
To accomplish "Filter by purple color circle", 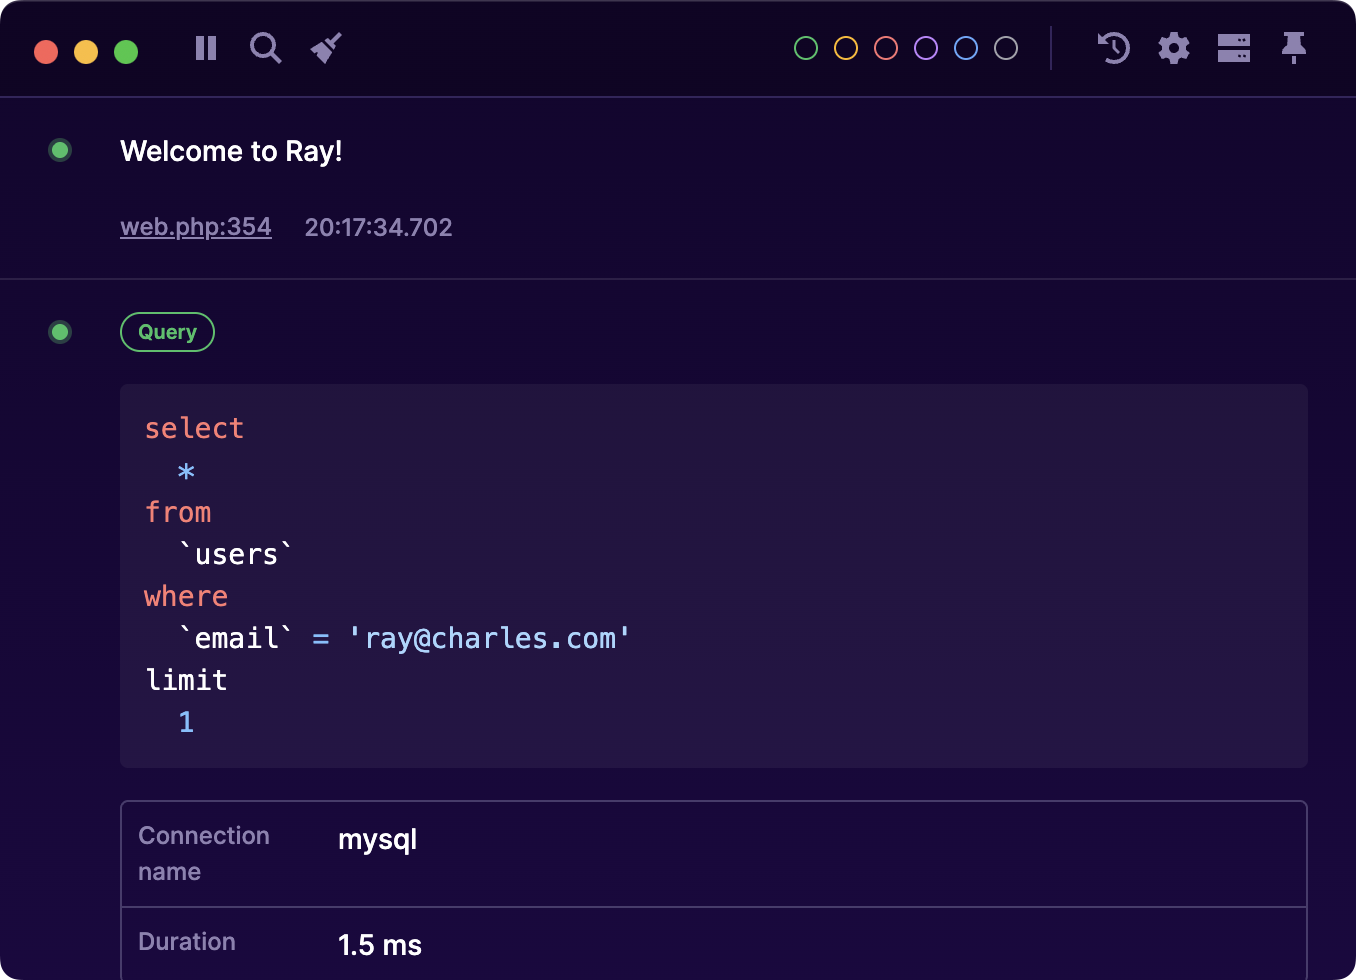I will pyautogui.click(x=926, y=48).
